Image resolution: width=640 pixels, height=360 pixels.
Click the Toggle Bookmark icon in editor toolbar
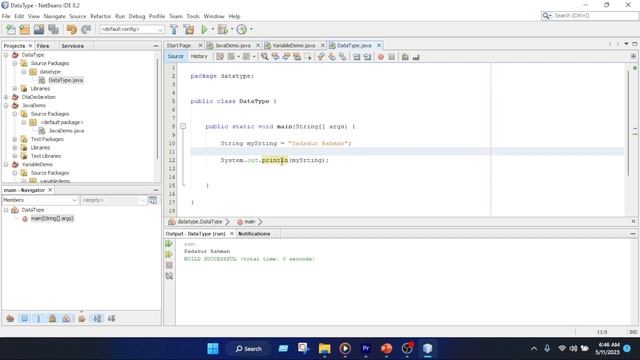[x=342, y=57]
